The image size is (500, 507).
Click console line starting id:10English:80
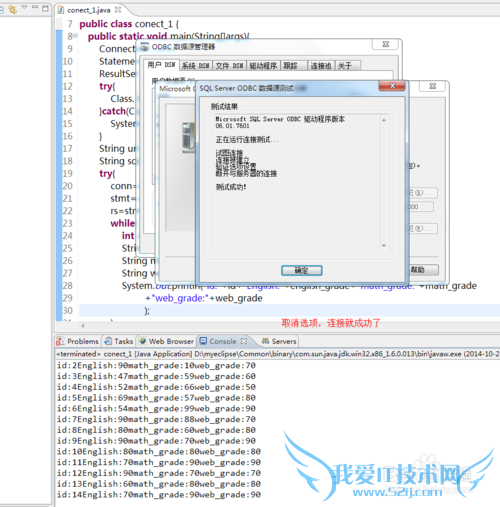159,452
